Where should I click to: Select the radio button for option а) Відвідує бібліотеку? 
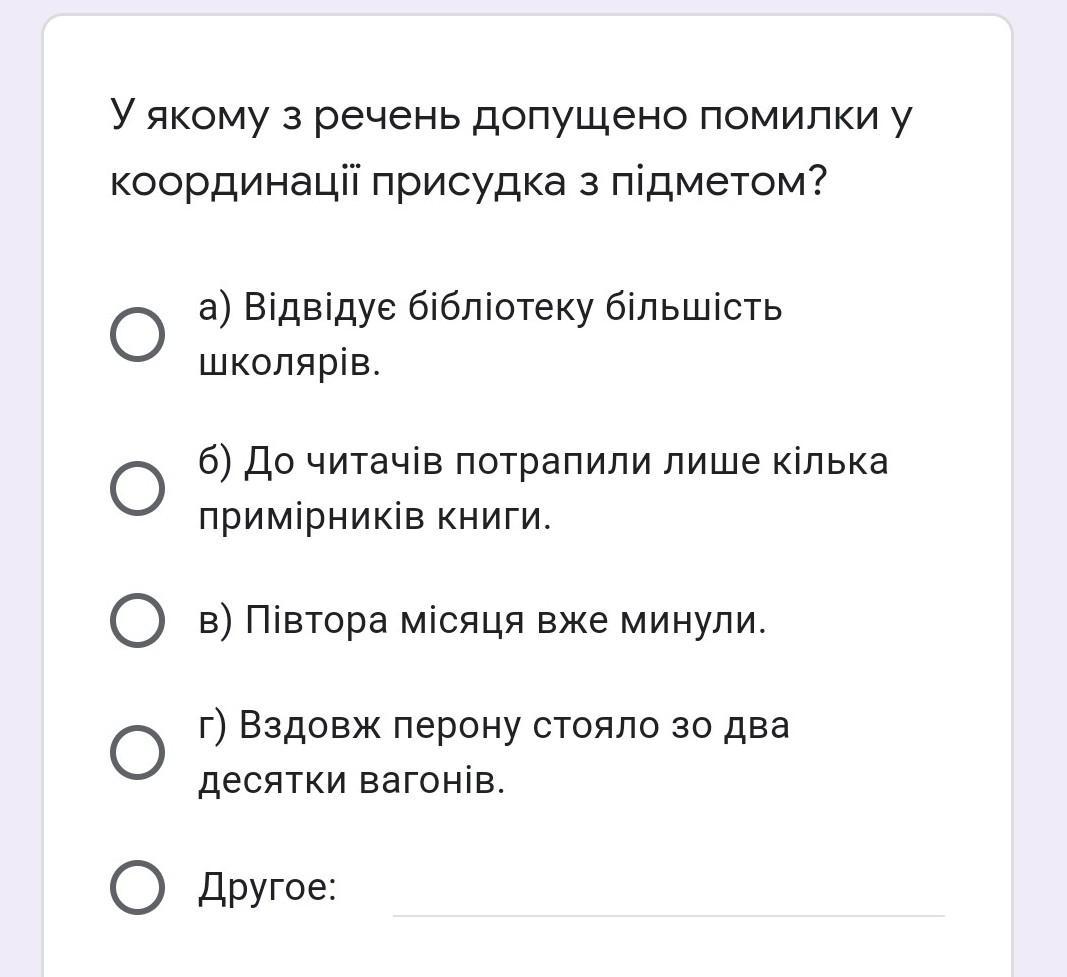coord(137,335)
